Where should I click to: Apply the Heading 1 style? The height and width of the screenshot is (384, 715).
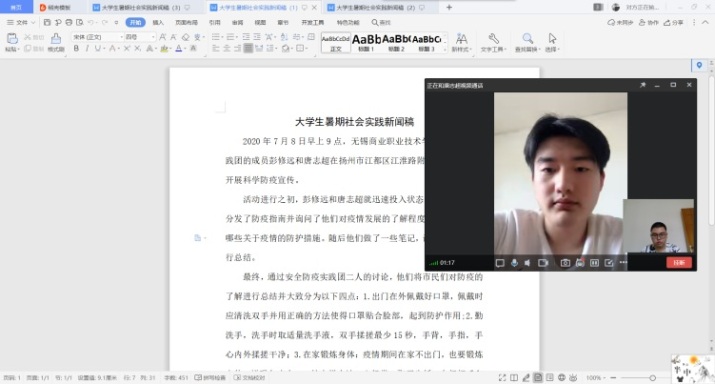pyautogui.click(x=366, y=43)
